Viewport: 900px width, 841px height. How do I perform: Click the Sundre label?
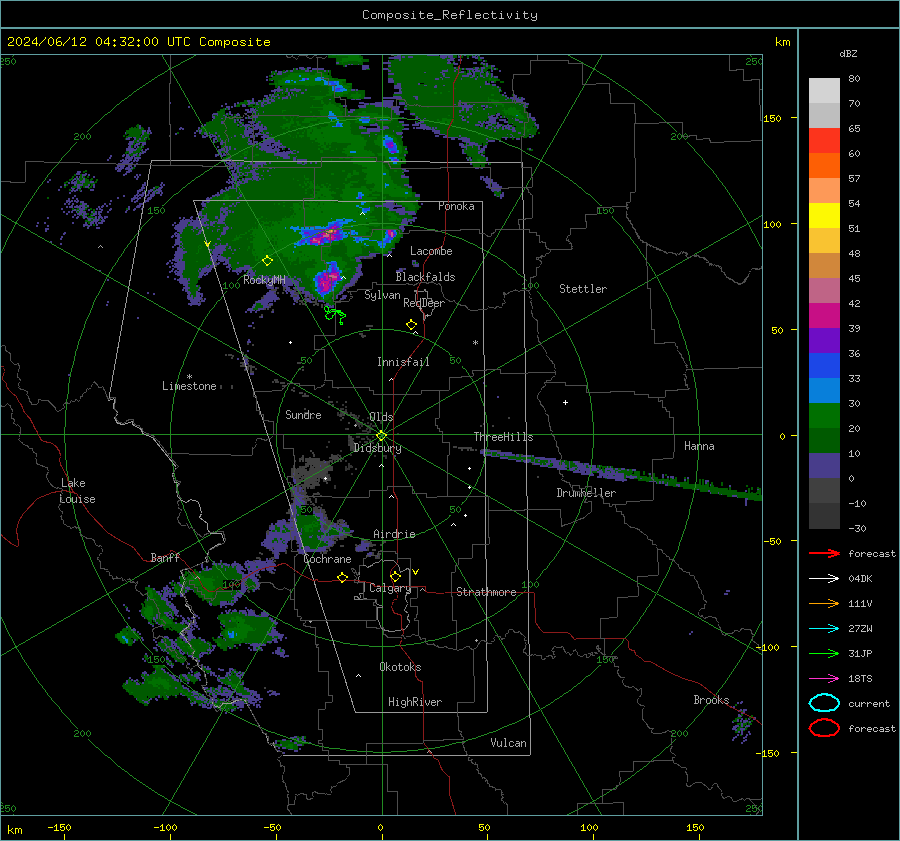303,414
